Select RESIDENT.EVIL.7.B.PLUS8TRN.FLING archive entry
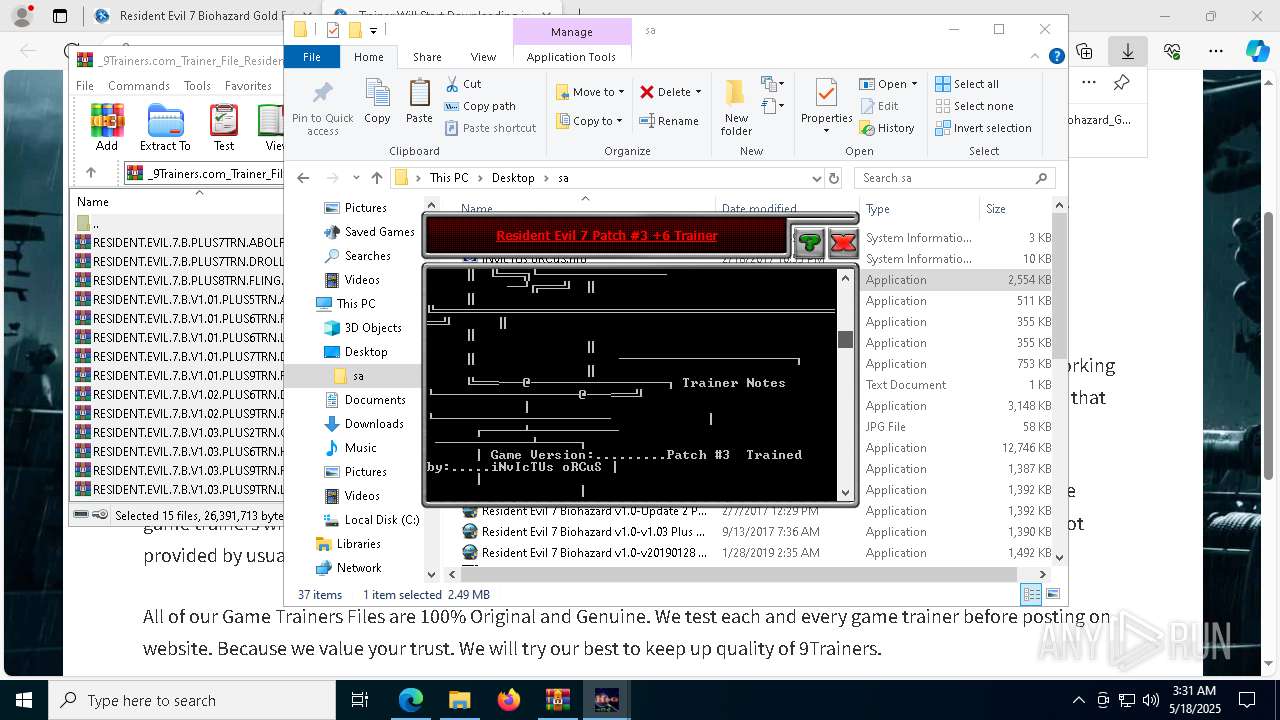 tap(180, 279)
